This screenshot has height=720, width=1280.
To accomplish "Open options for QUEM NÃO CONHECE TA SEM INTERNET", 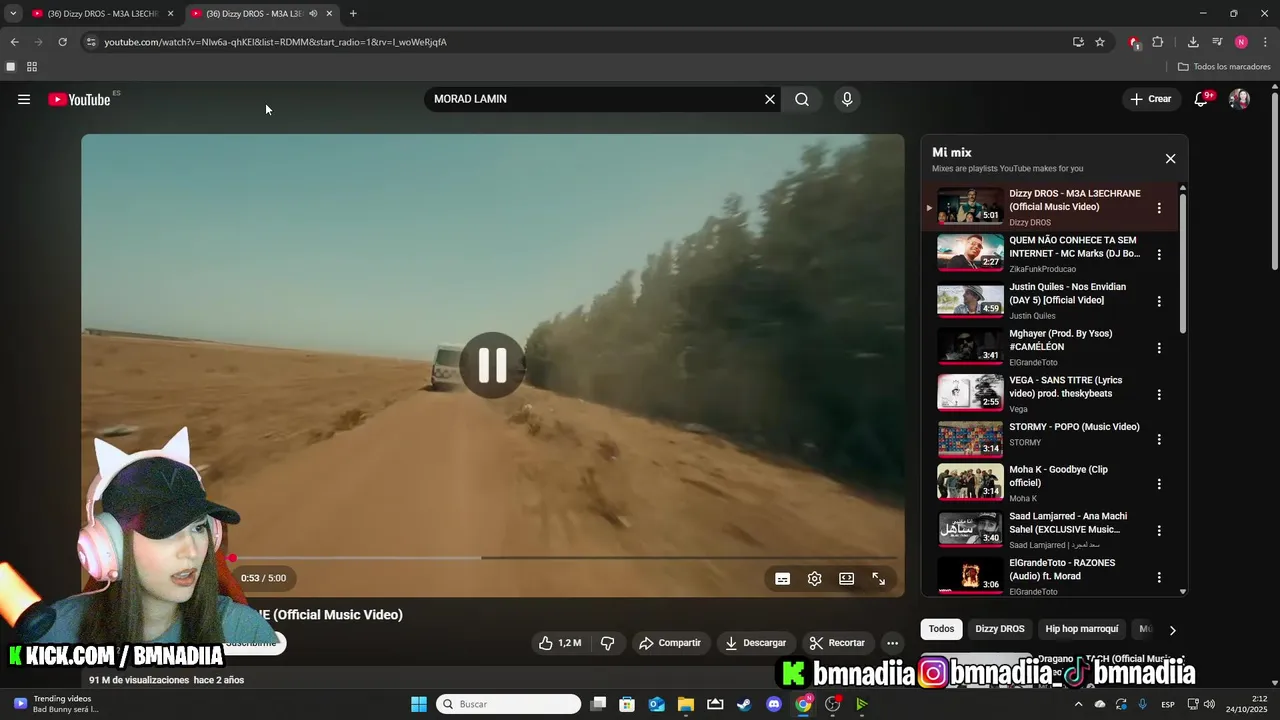I will click(x=1159, y=254).
